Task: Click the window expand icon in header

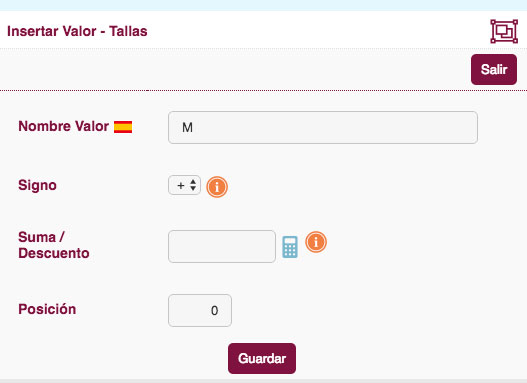Action: pos(504,31)
